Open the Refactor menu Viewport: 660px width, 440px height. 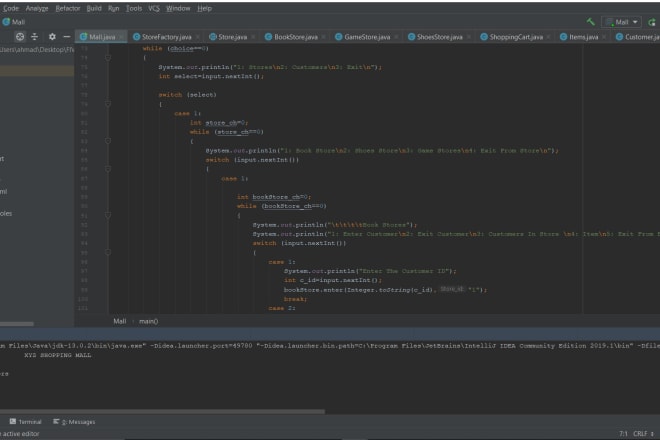point(68,8)
